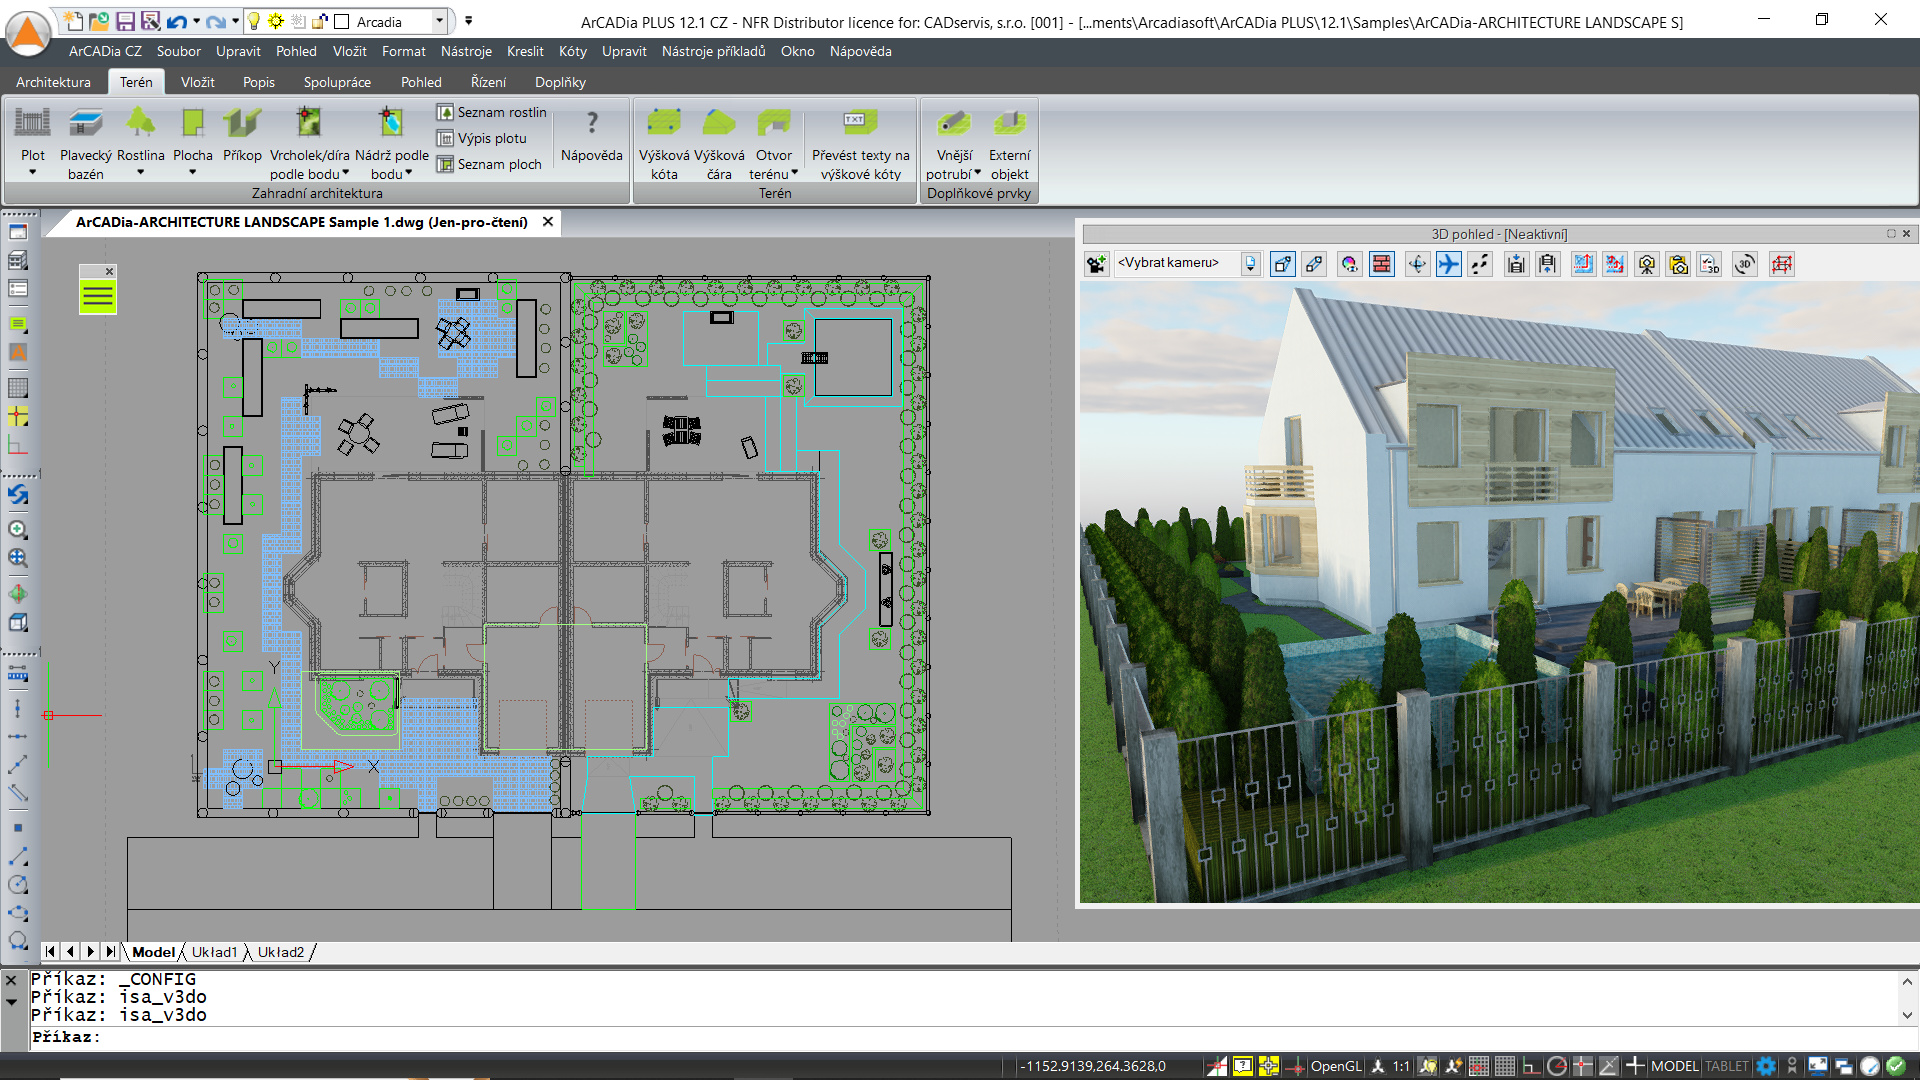The height and width of the screenshot is (1080, 1920).
Task: Expand Vrcholek/díra podle bodu dropdown
Action: (346, 173)
